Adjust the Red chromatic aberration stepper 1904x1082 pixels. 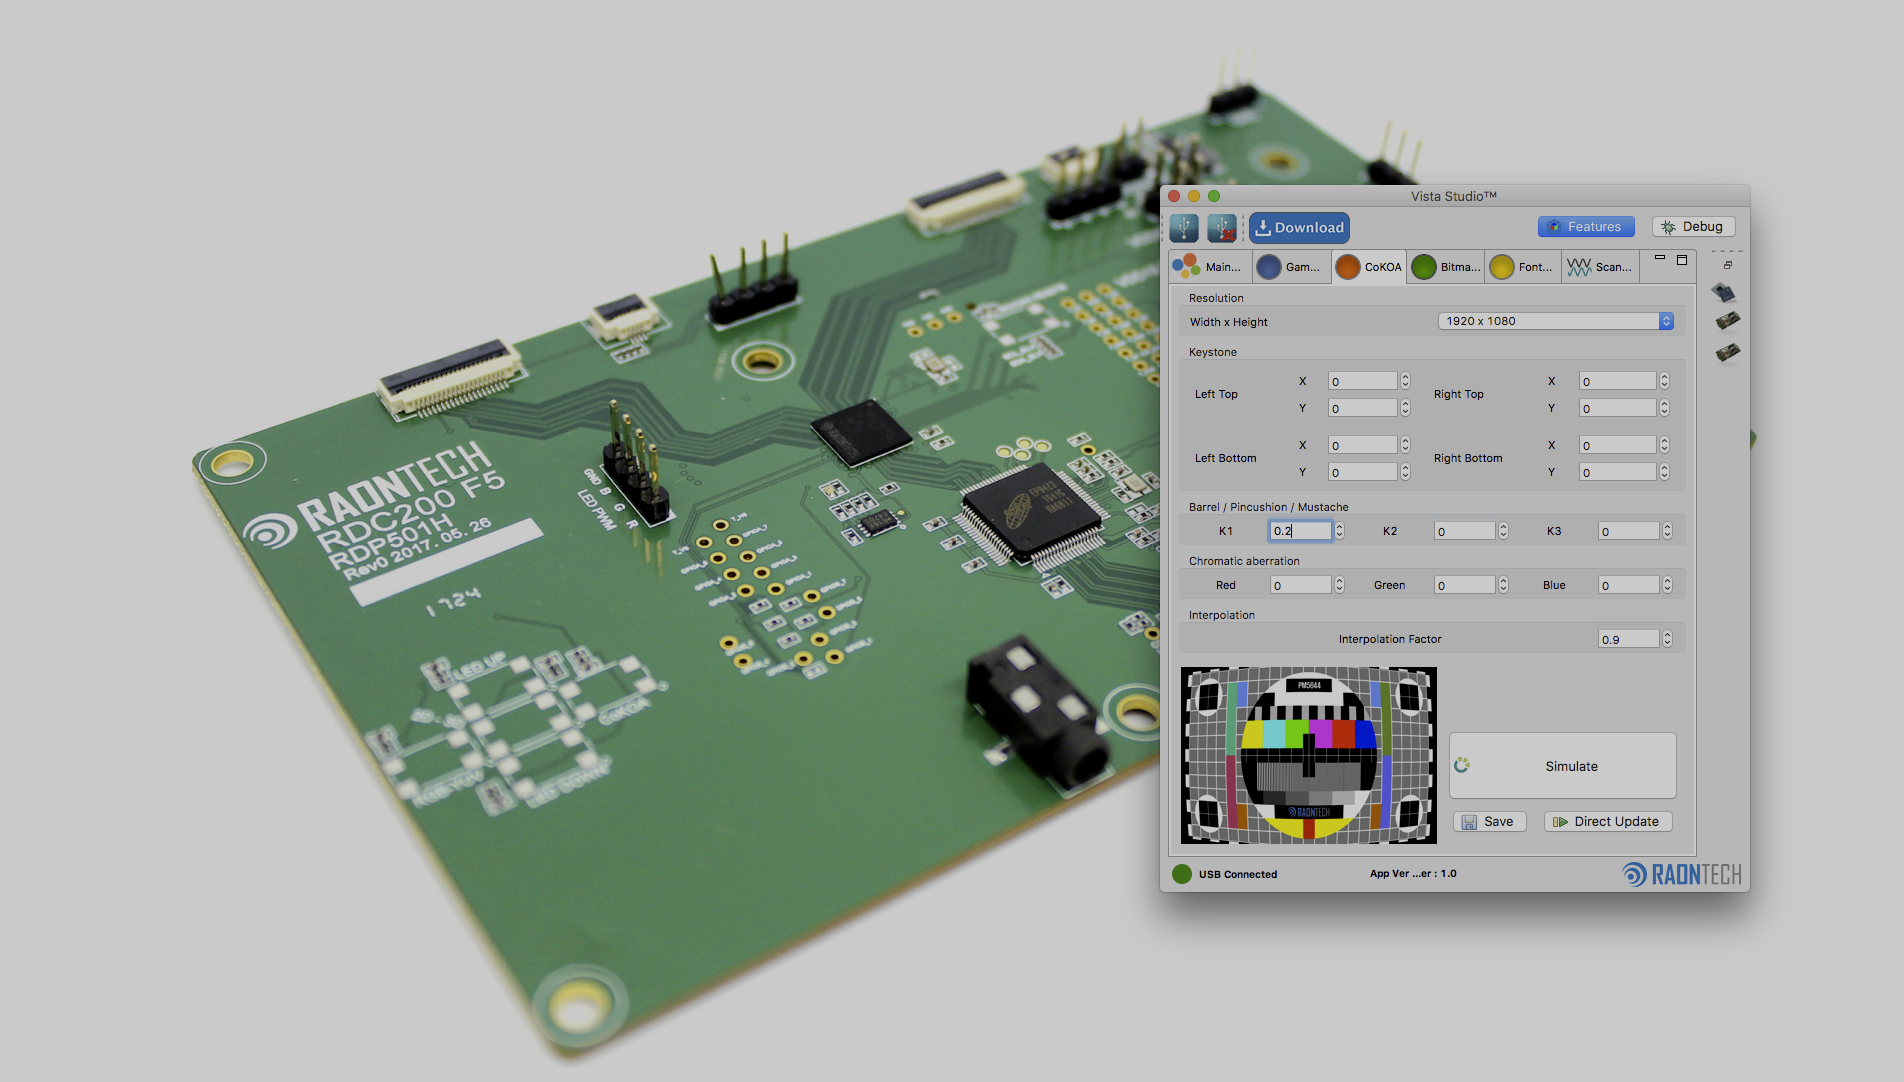1340,585
